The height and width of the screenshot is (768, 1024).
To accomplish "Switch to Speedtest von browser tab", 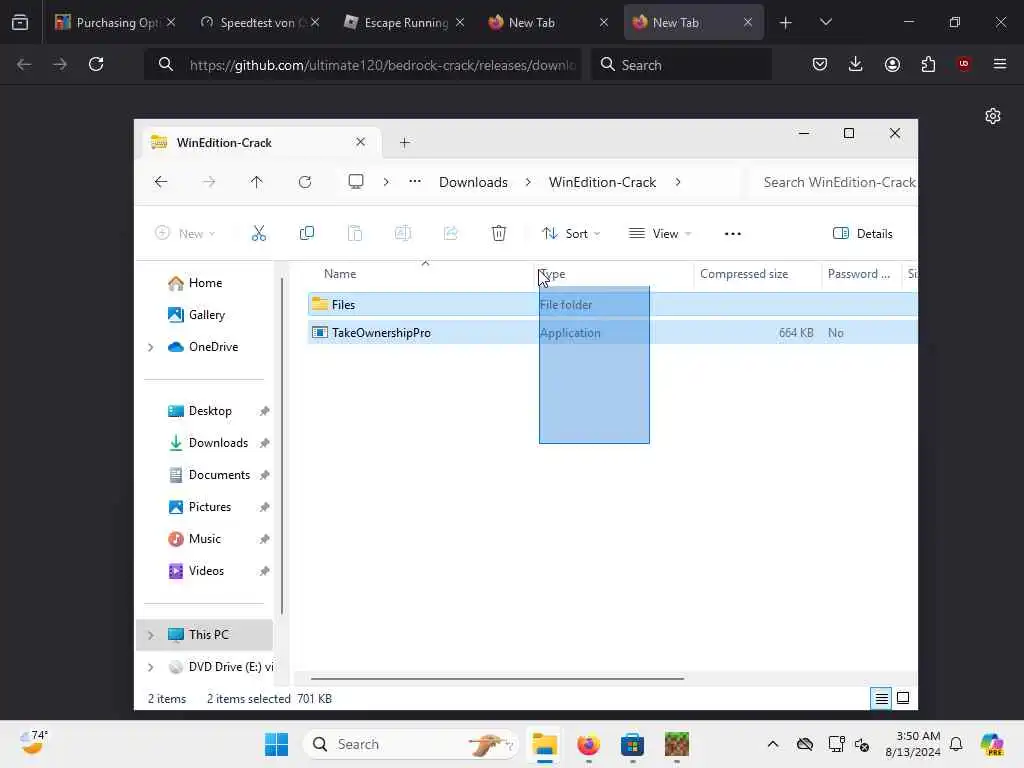I will click(258, 22).
